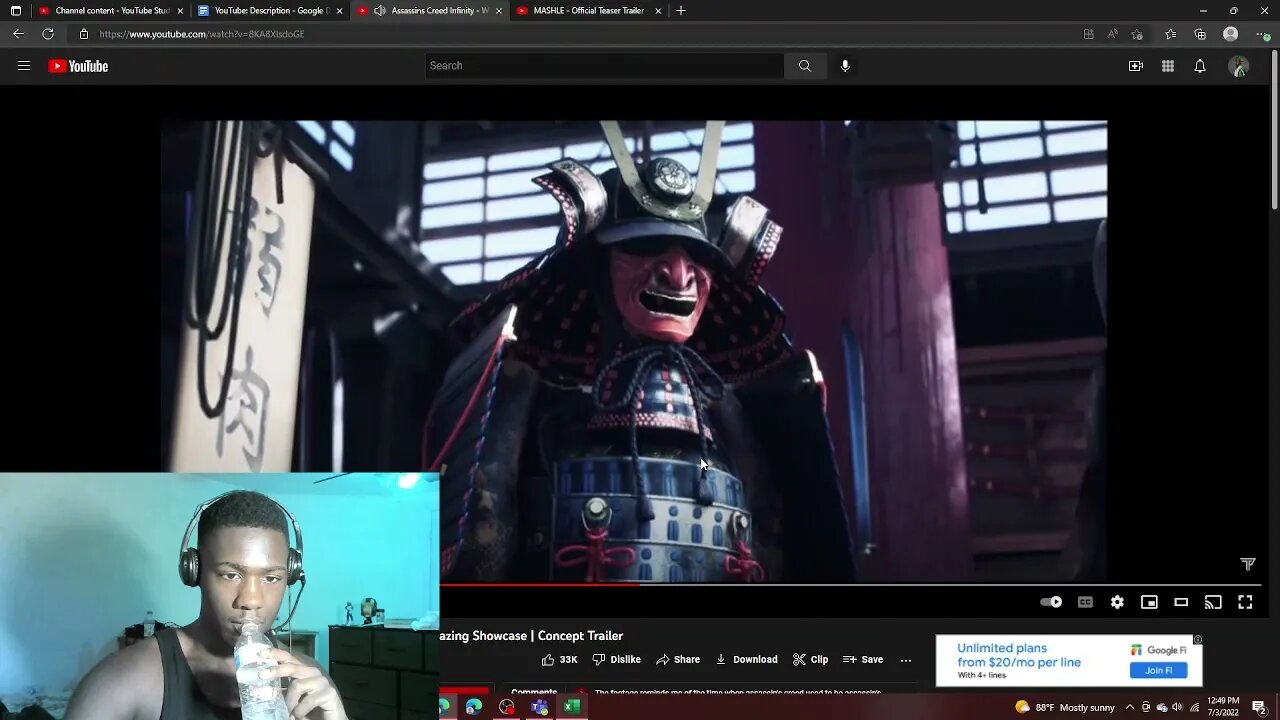Open the Edge profile icon
Image resolution: width=1280 pixels, height=720 pixels.
[1231, 34]
